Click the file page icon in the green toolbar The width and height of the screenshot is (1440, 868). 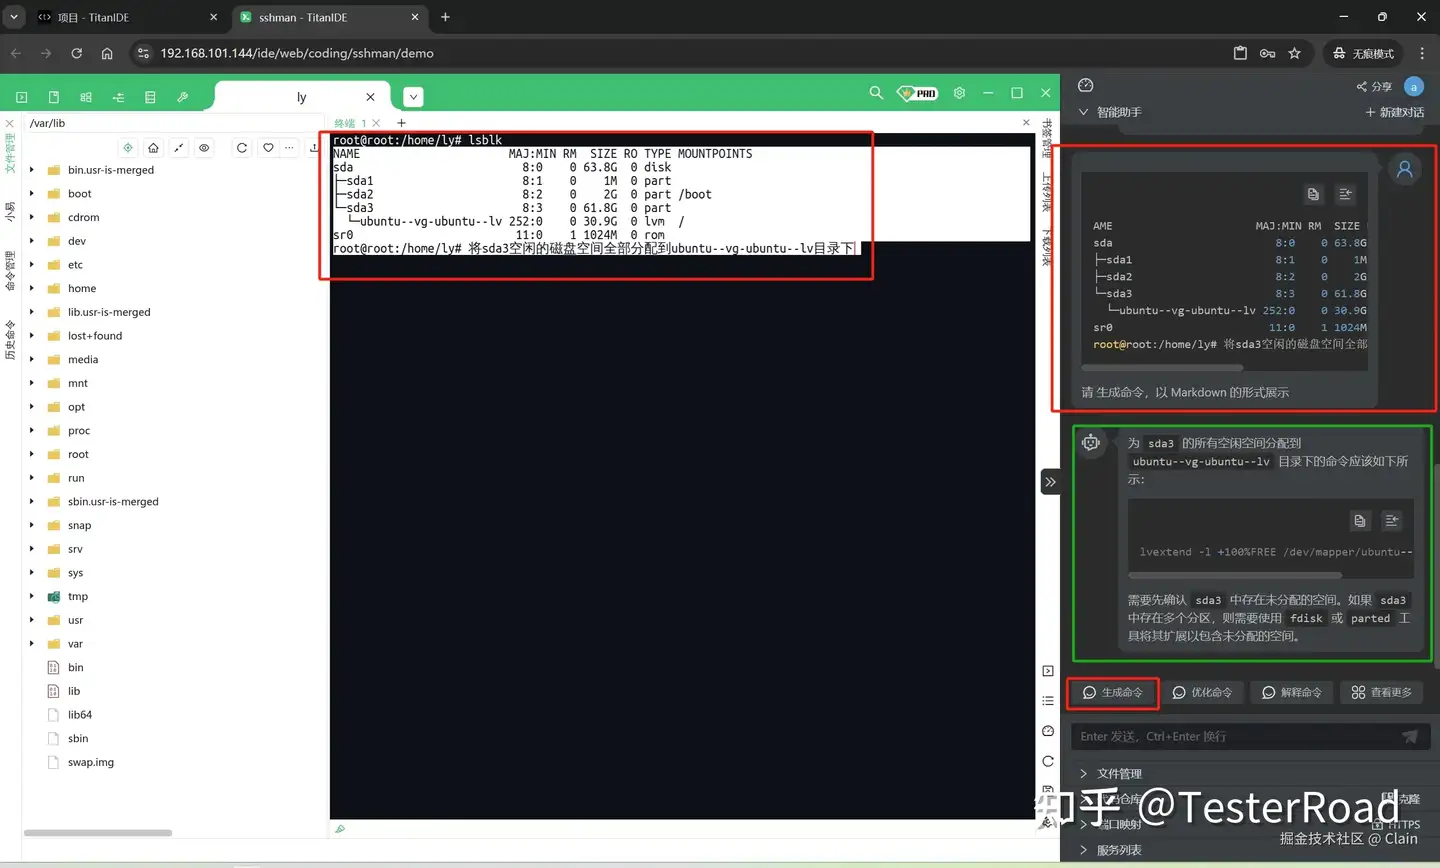click(54, 97)
